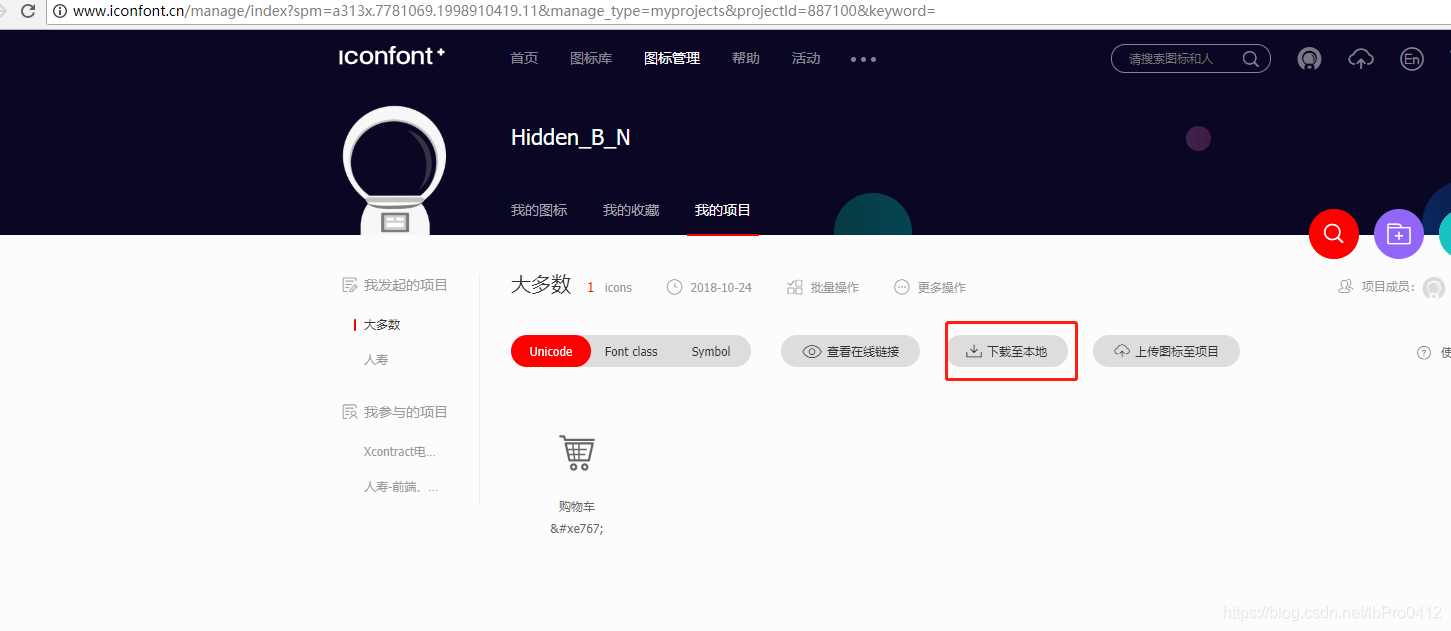The width and height of the screenshot is (1451, 631).
Task: Switch to Font class format
Action: [631, 351]
